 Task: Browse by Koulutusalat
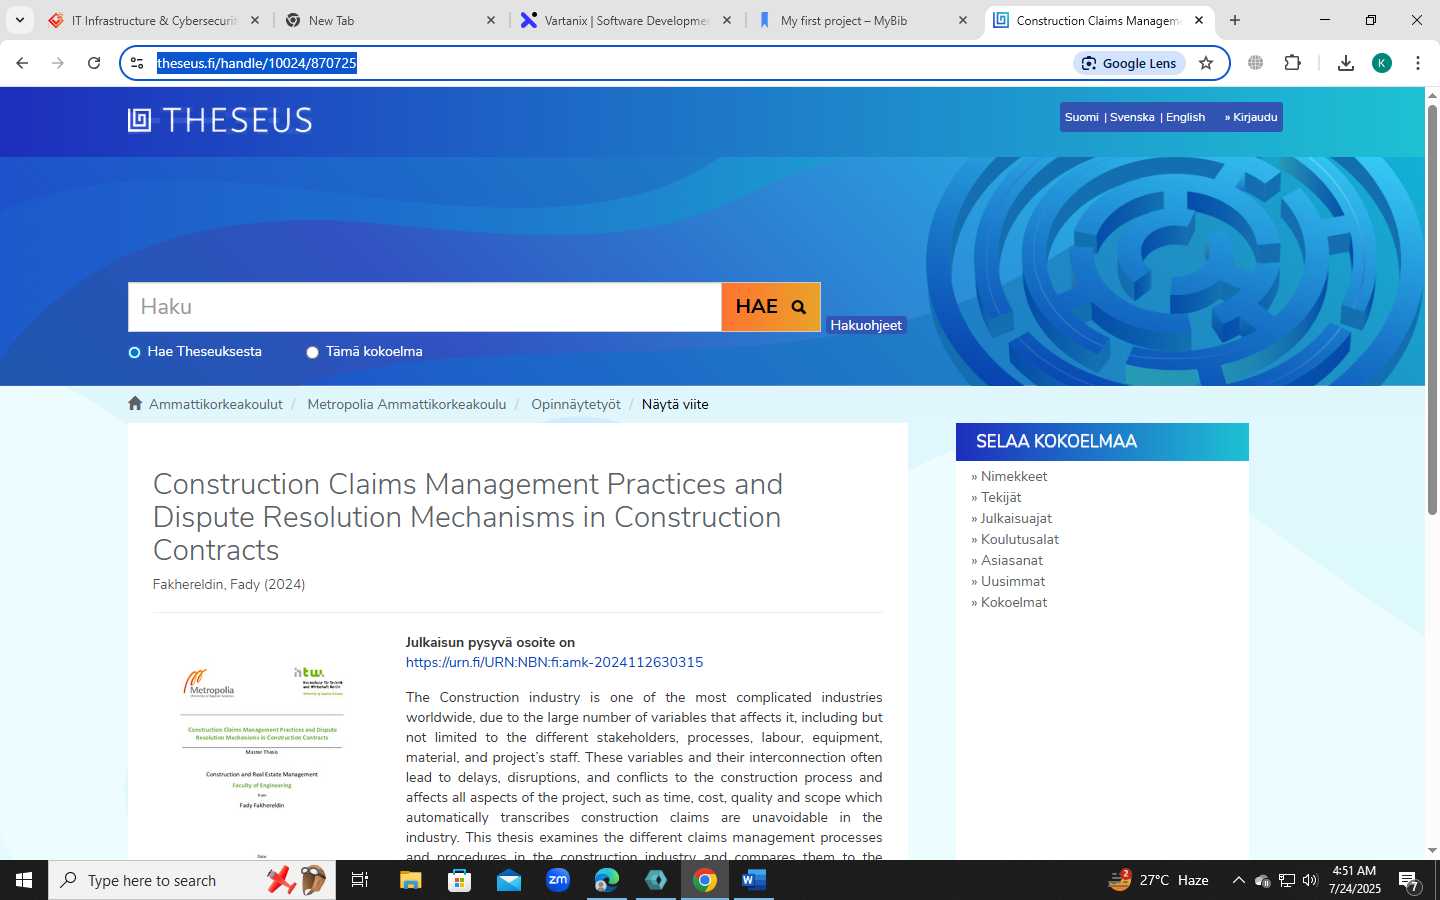pos(1020,539)
